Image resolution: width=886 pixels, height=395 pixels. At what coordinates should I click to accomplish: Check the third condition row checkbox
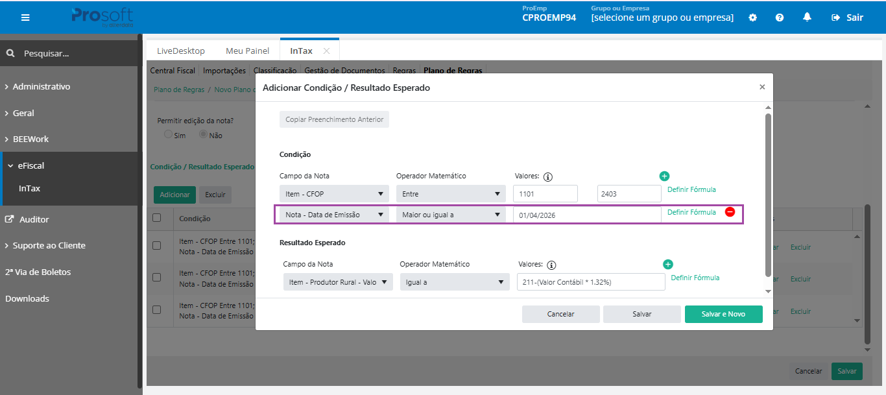(157, 310)
